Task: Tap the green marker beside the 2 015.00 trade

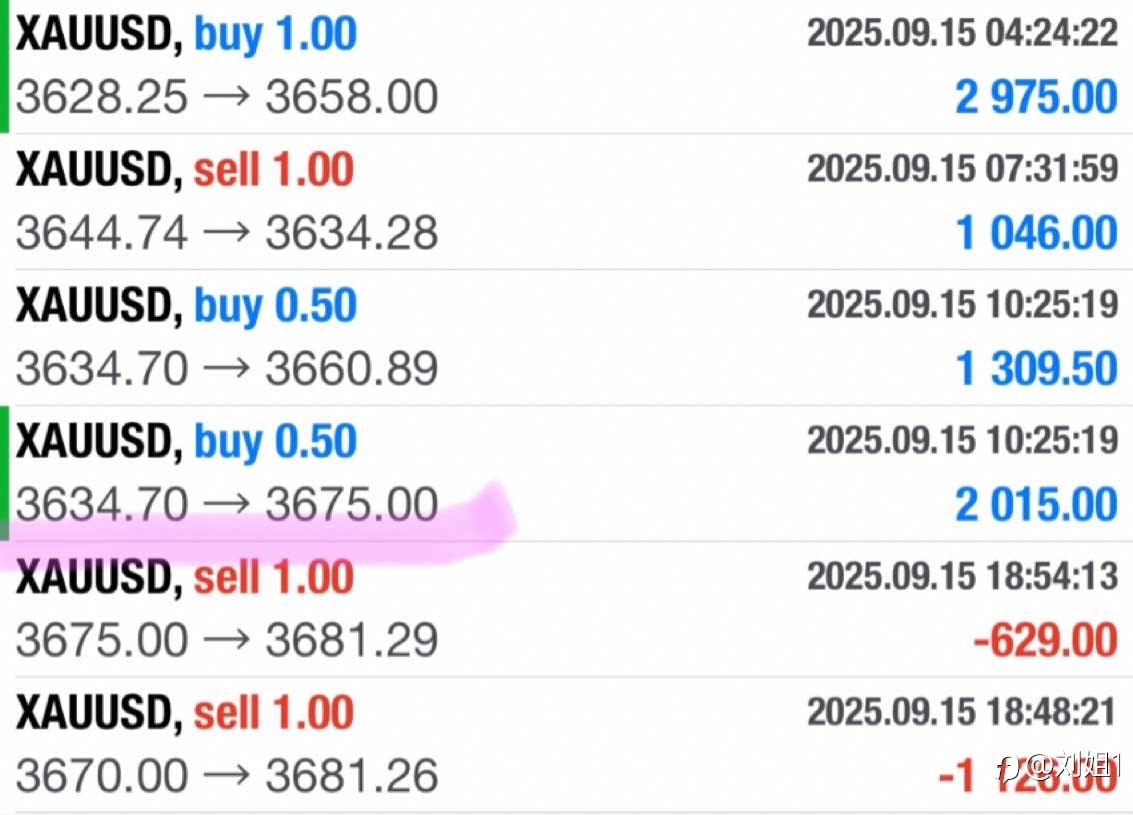Action: click(4, 473)
